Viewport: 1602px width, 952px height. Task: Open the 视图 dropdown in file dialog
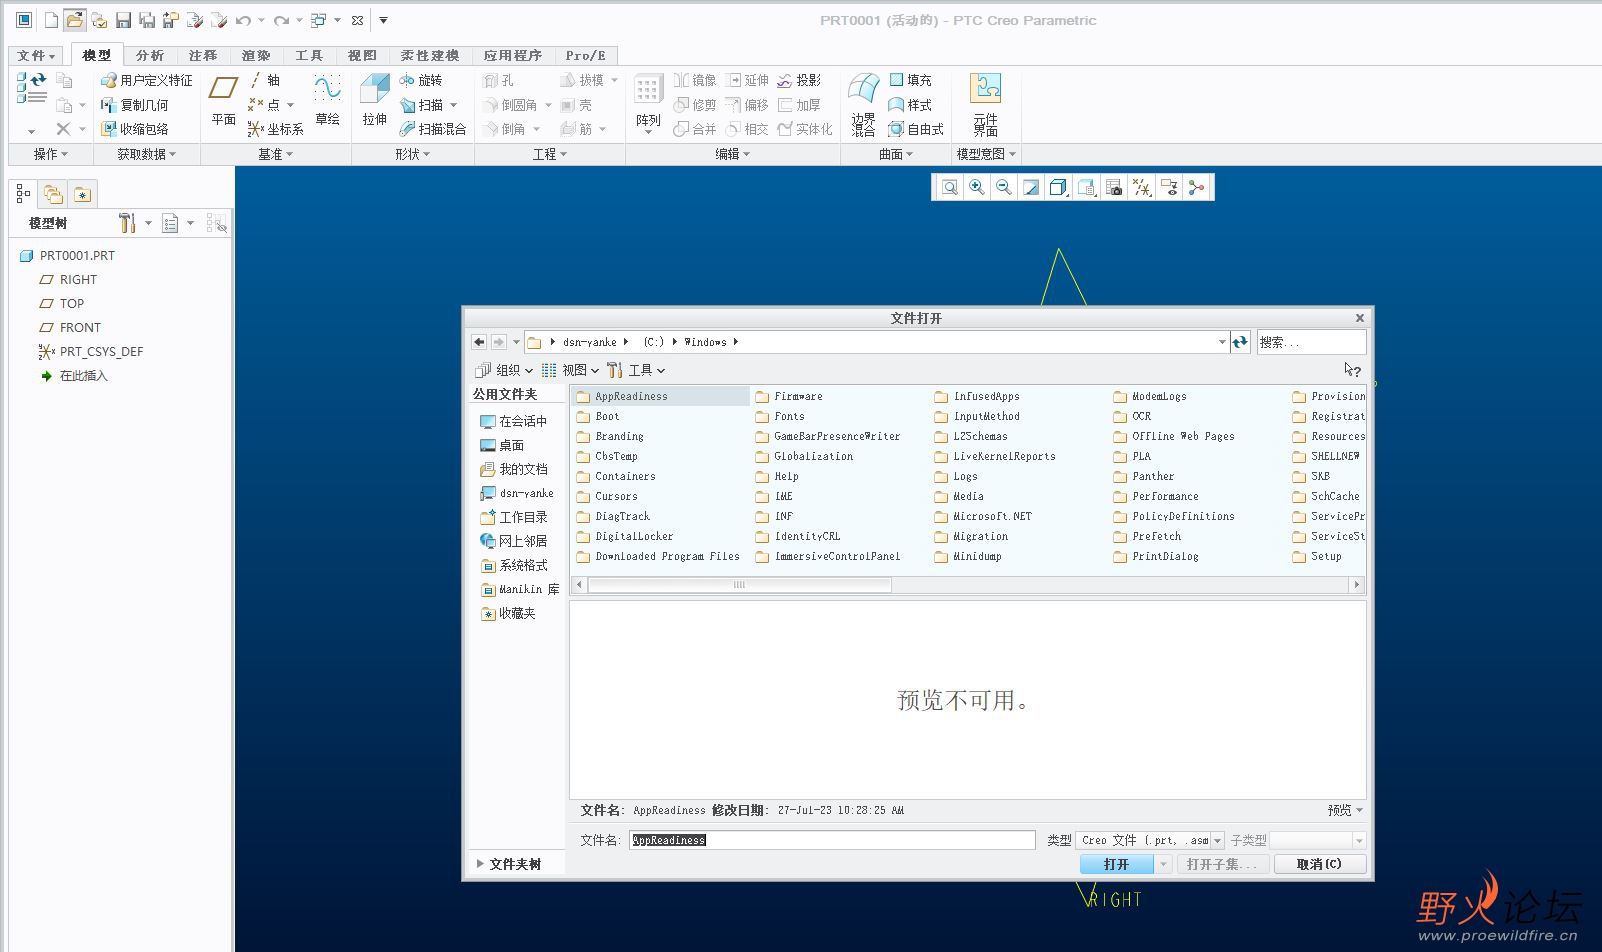570,370
